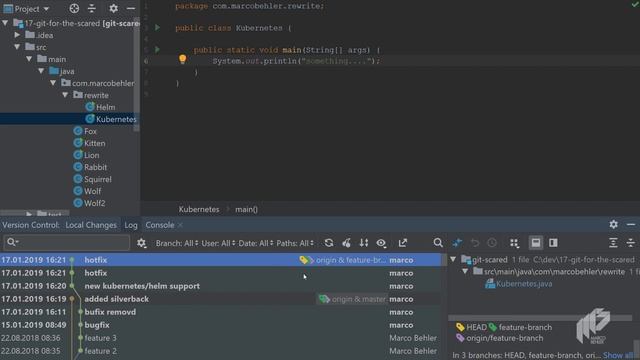The image size is (640, 360).
Task: Click the yellow intention lightbulb
Action: pyautogui.click(x=182, y=59)
